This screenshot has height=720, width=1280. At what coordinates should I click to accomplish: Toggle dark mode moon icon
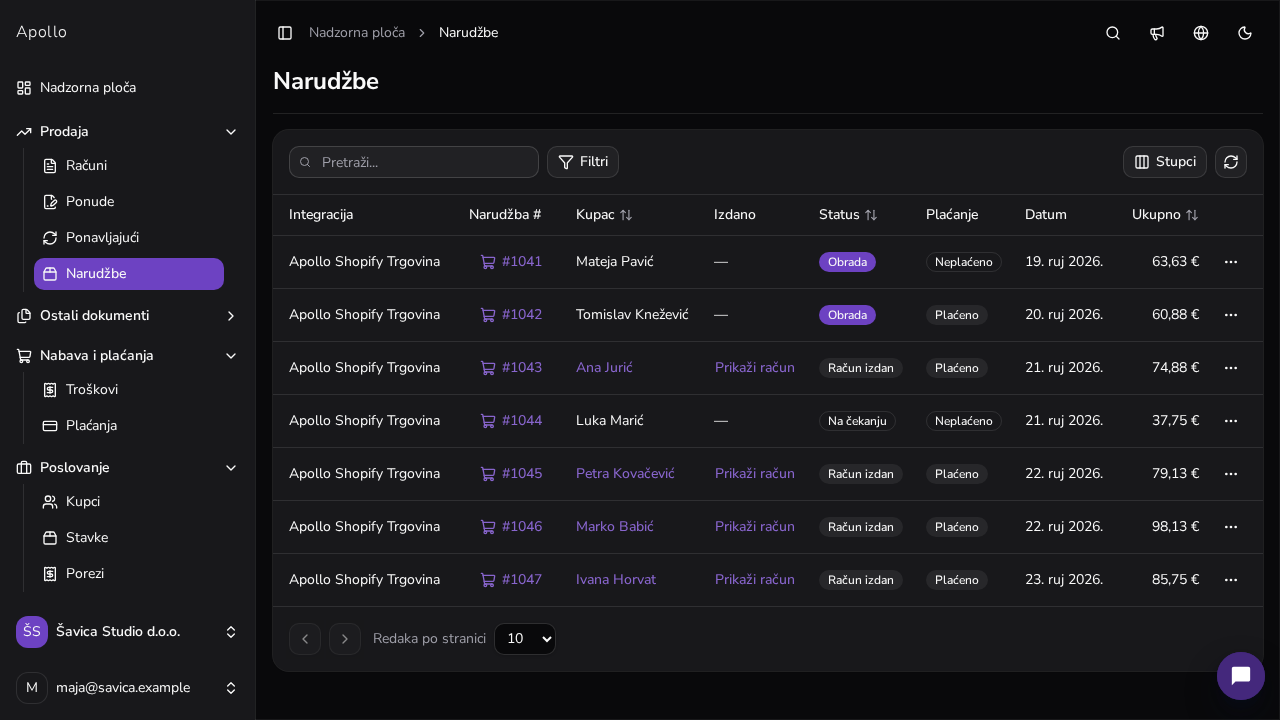[x=1245, y=33]
